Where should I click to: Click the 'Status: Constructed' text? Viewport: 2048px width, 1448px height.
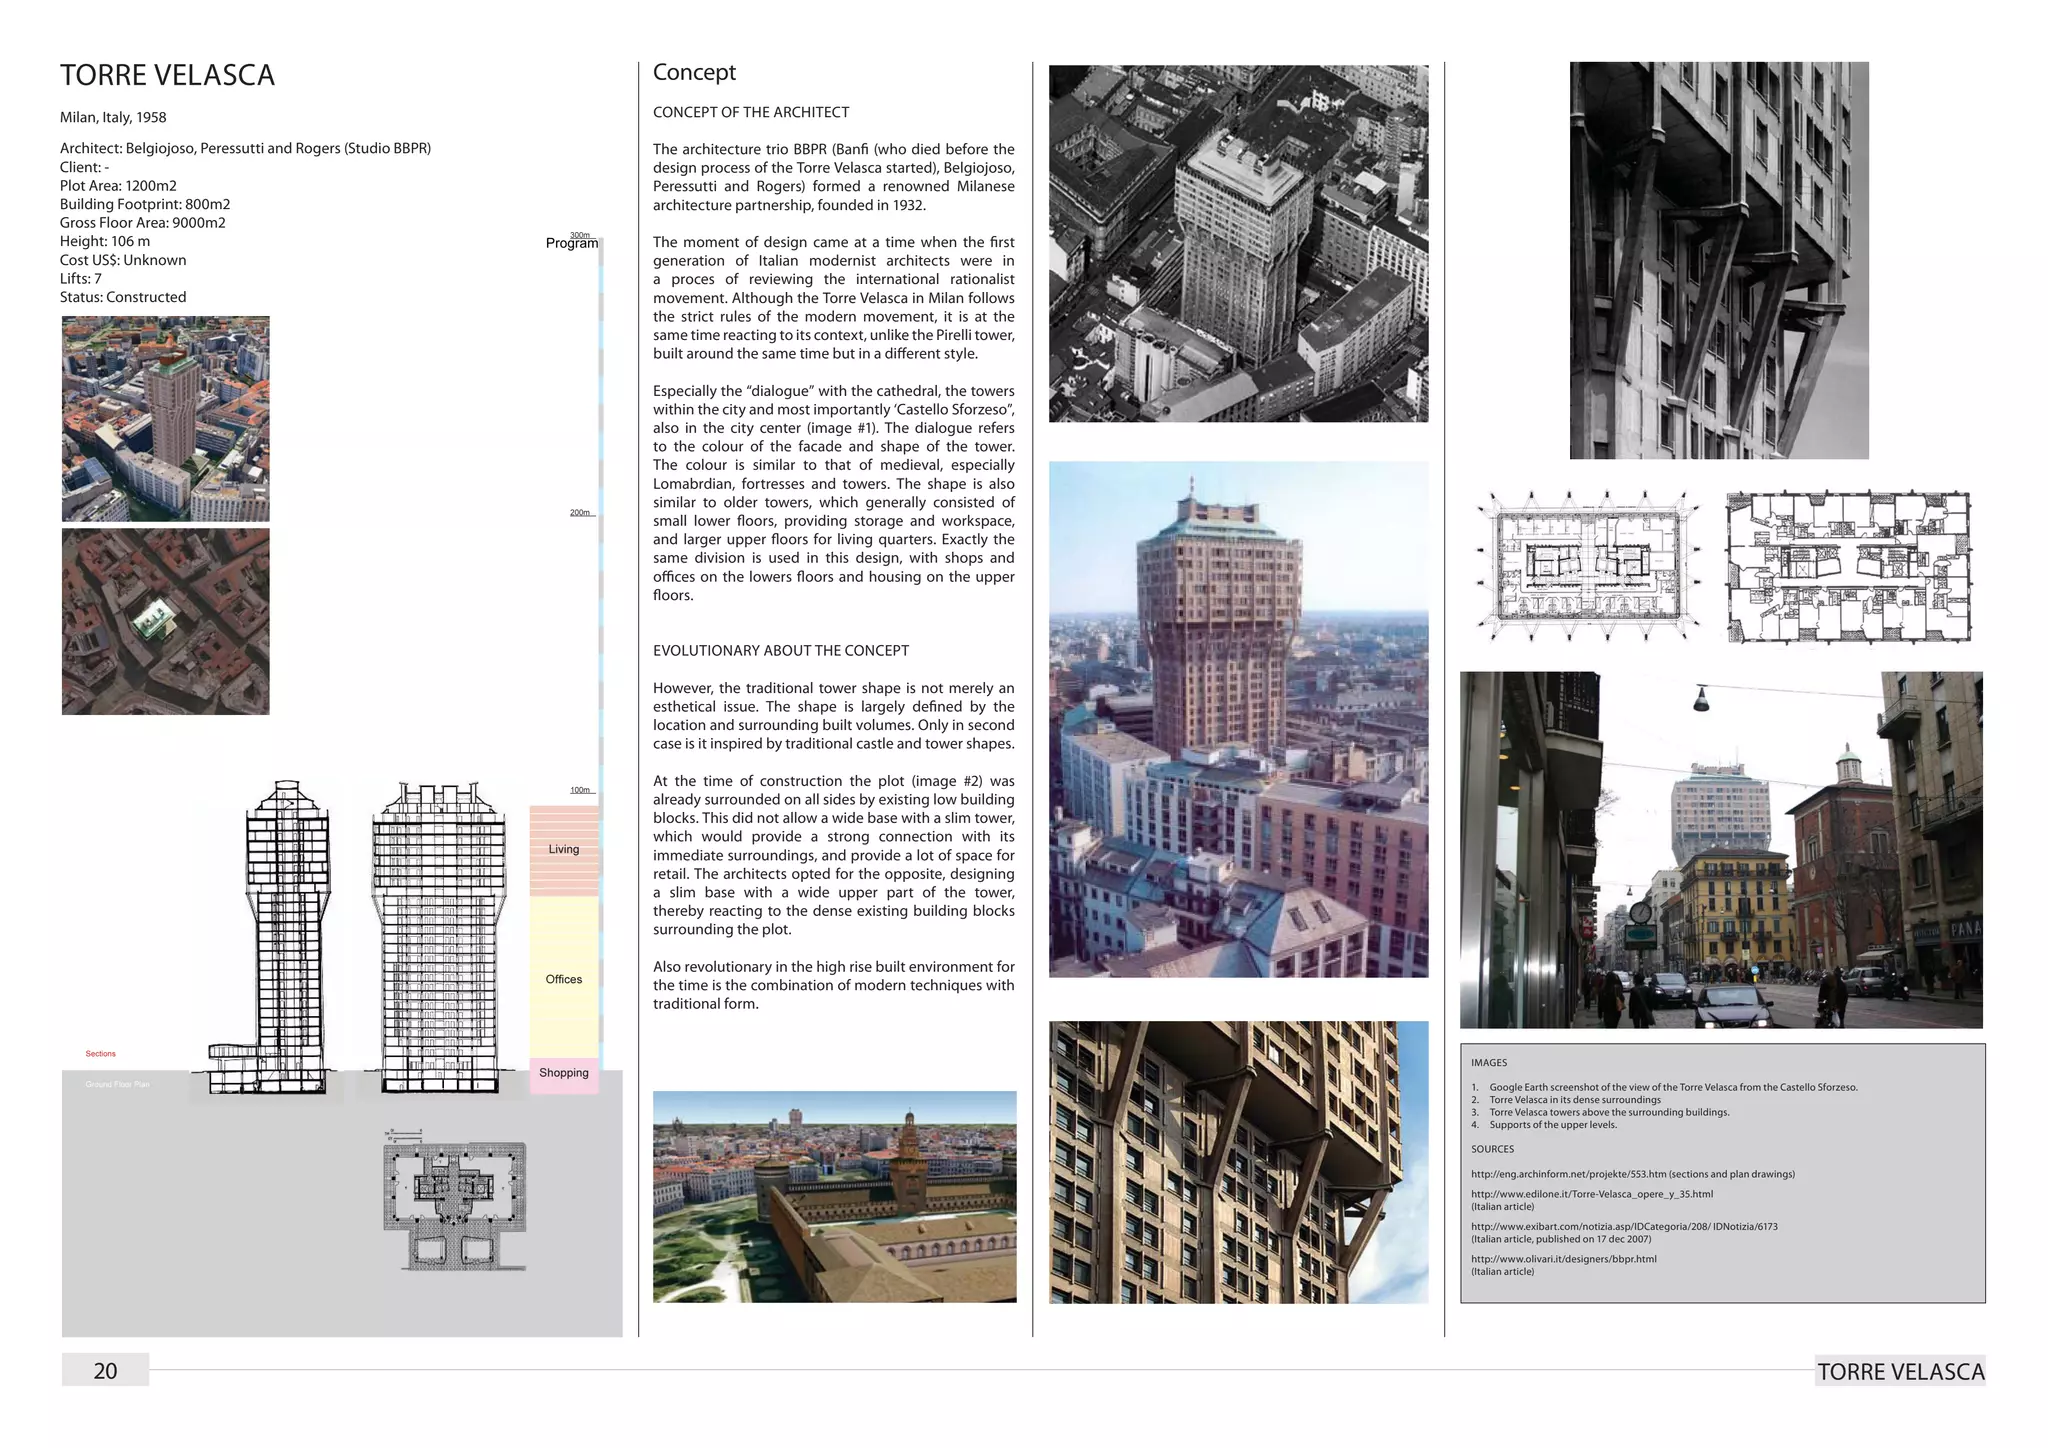pyautogui.click(x=123, y=297)
